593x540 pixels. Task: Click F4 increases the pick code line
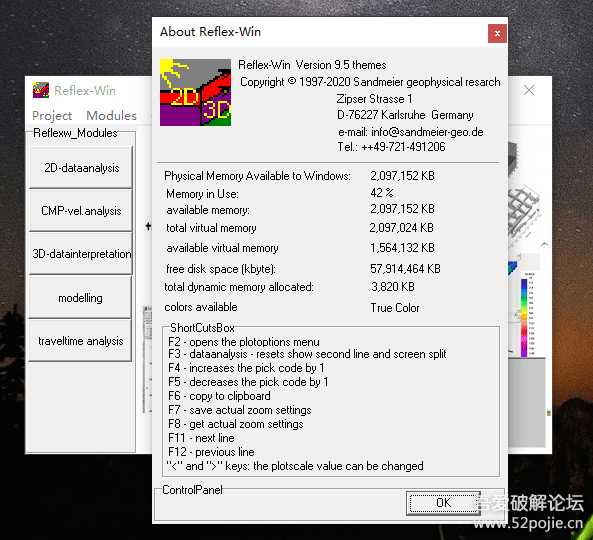(x=246, y=368)
